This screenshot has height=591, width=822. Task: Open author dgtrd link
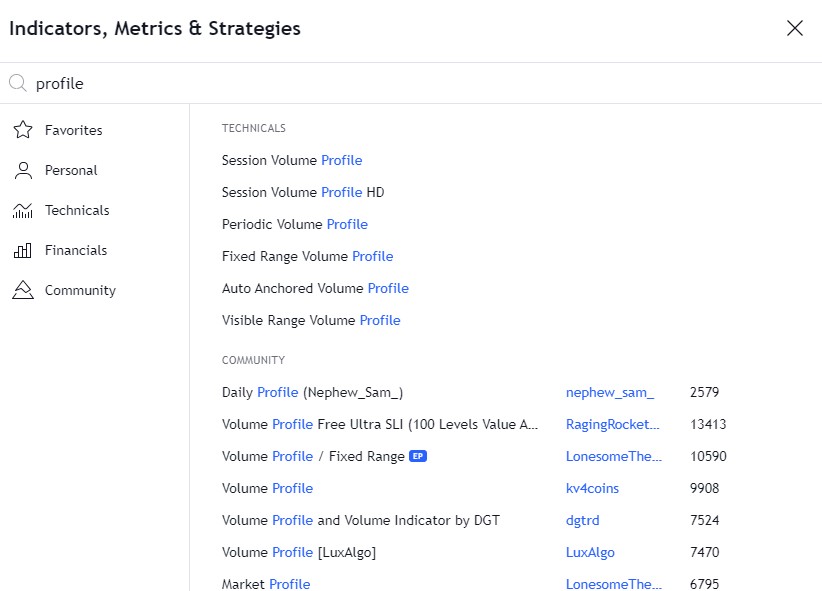582,520
